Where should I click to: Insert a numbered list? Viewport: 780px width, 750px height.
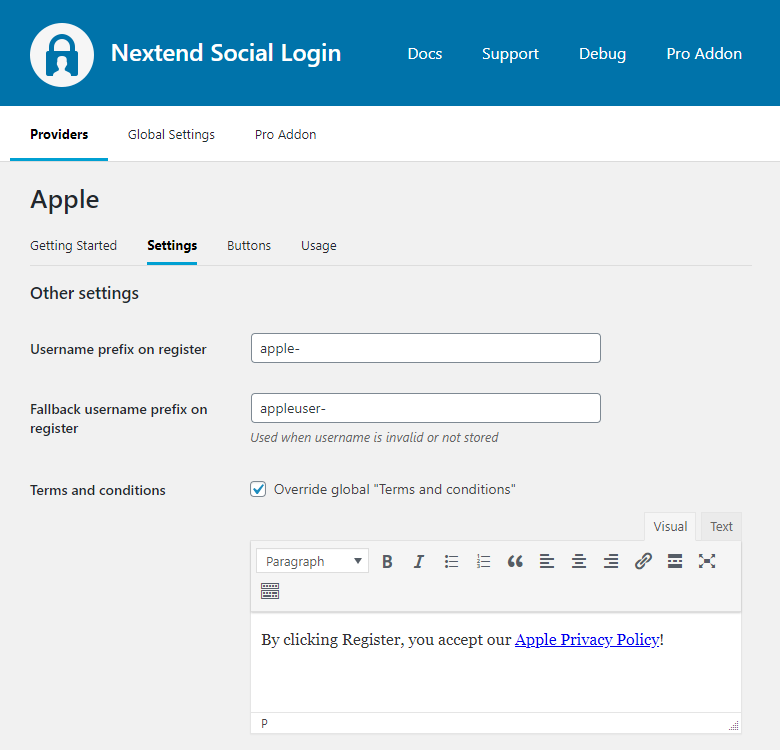coord(483,561)
